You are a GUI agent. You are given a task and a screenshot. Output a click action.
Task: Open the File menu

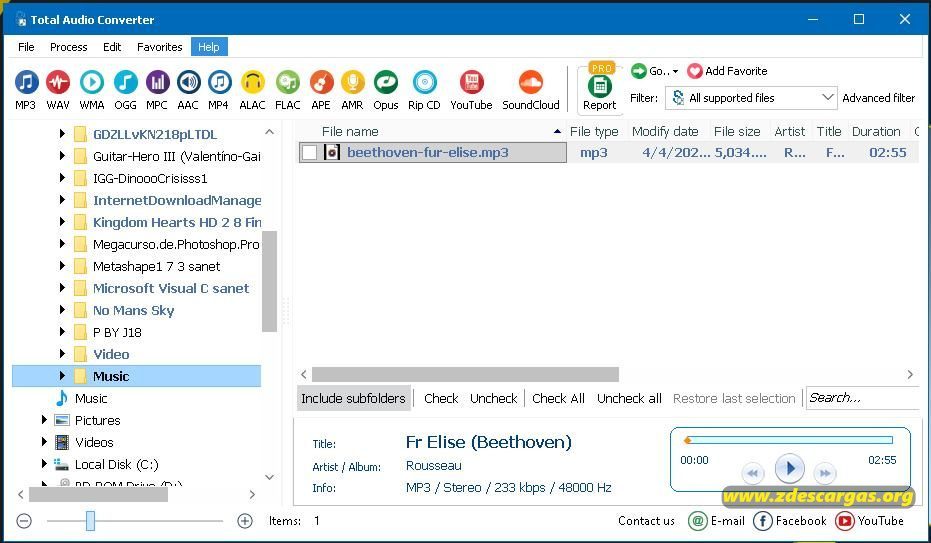pyautogui.click(x=26, y=47)
